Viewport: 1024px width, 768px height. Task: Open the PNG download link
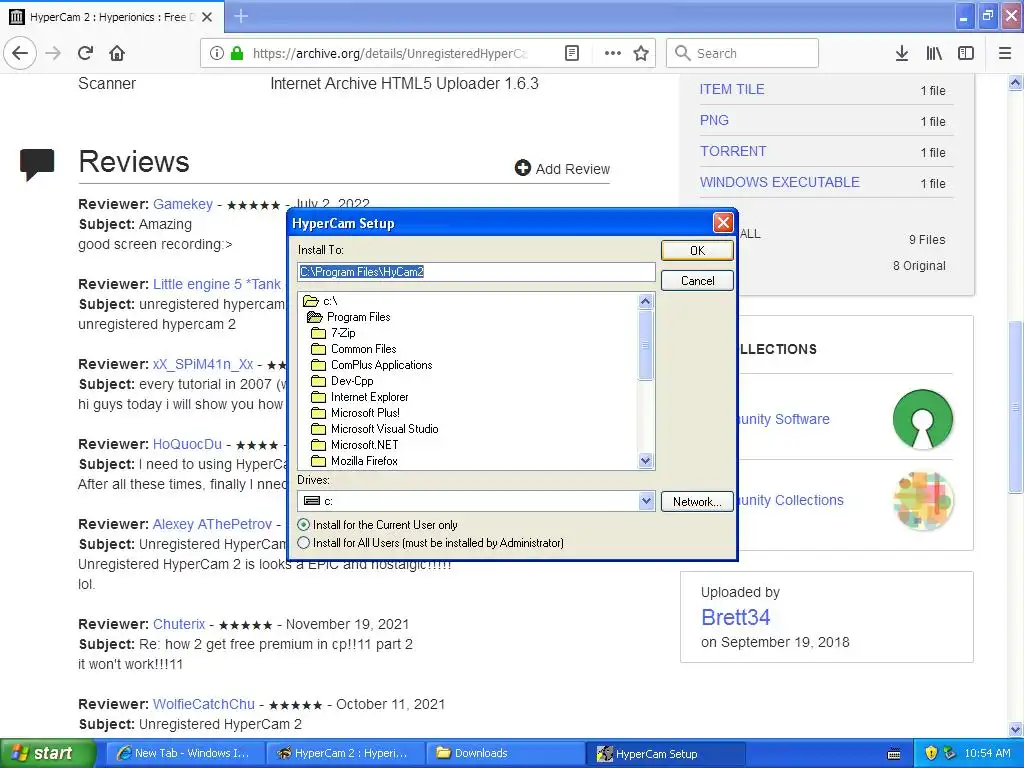coord(714,120)
